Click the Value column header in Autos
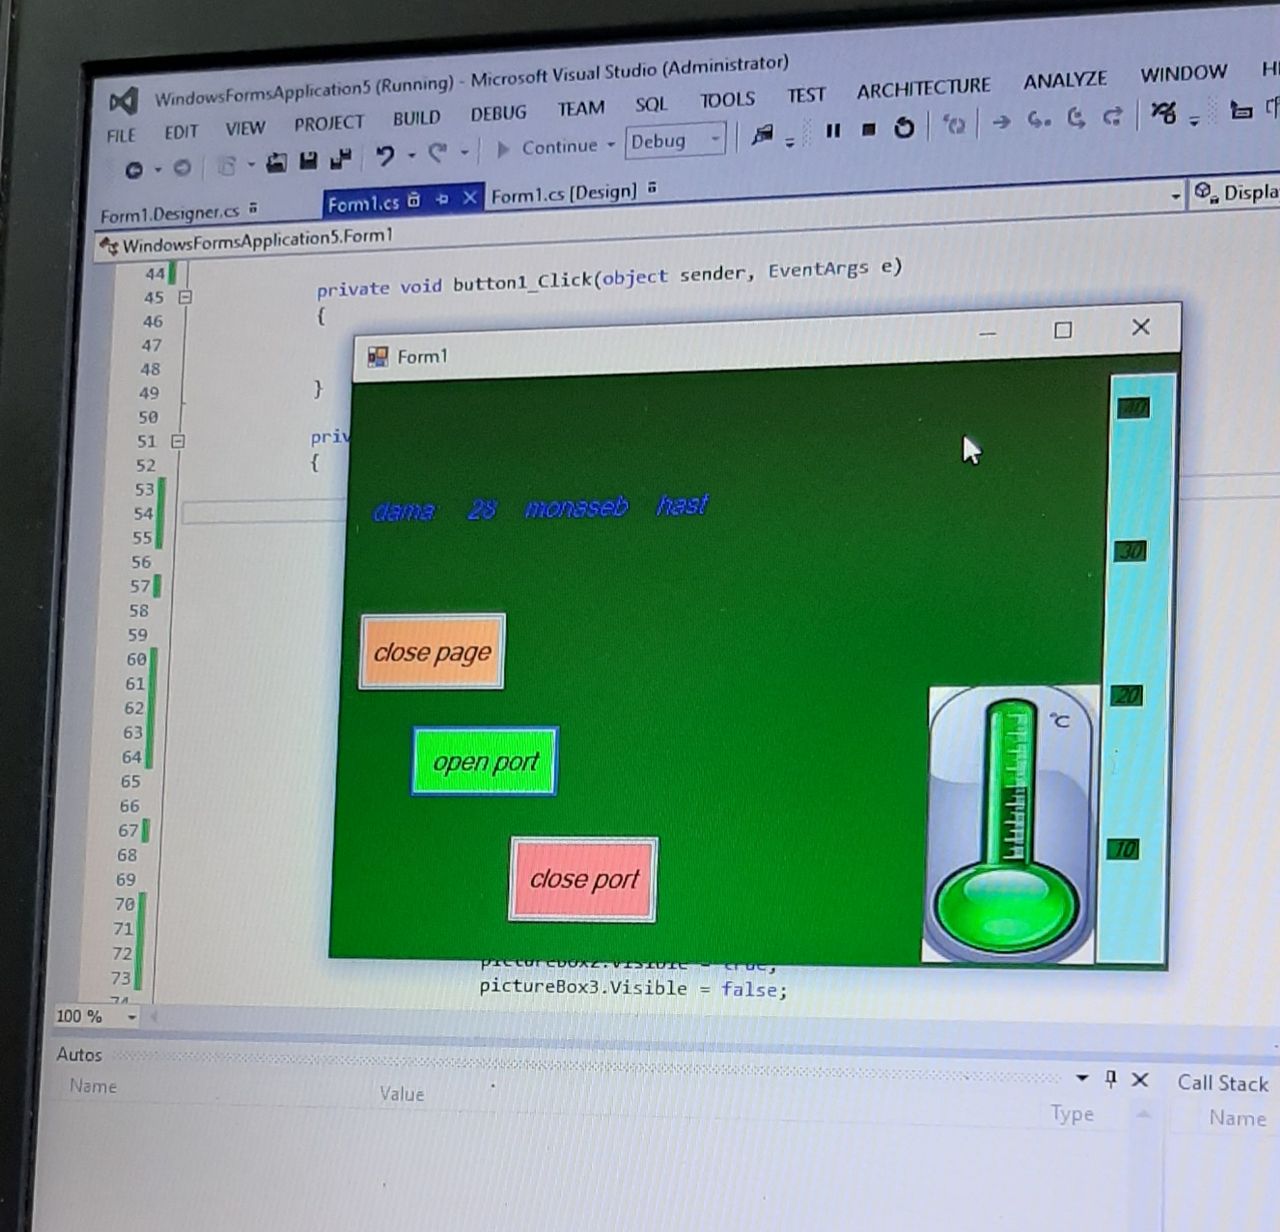 402,1094
